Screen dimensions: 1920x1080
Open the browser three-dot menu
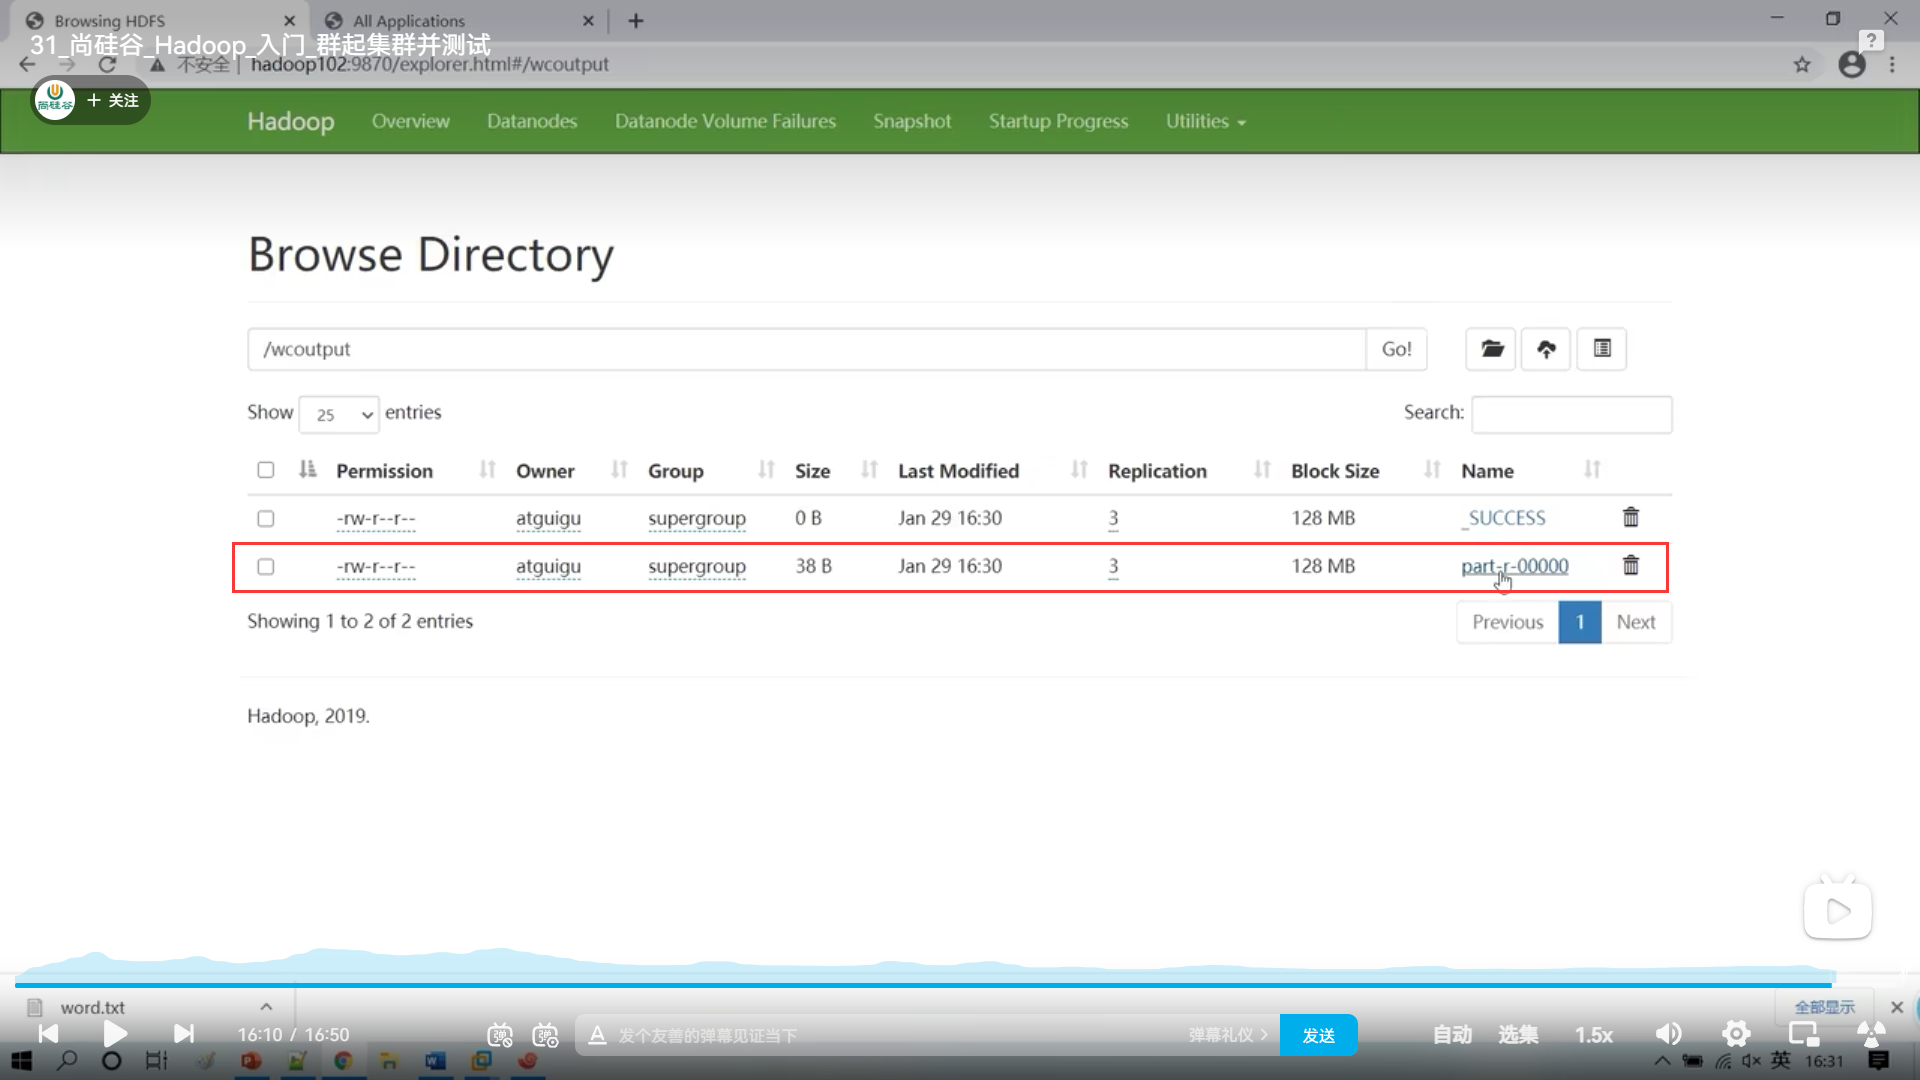pyautogui.click(x=1892, y=65)
